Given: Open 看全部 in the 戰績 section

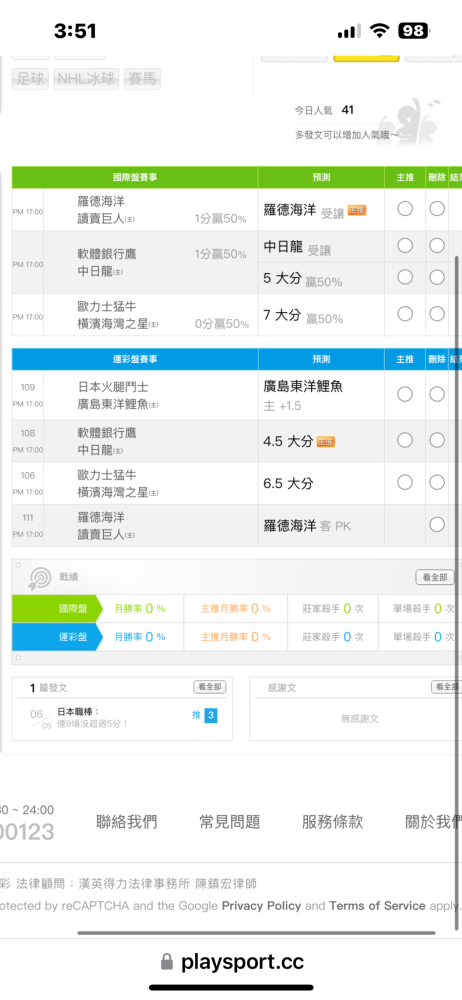Looking at the screenshot, I should 435,577.
